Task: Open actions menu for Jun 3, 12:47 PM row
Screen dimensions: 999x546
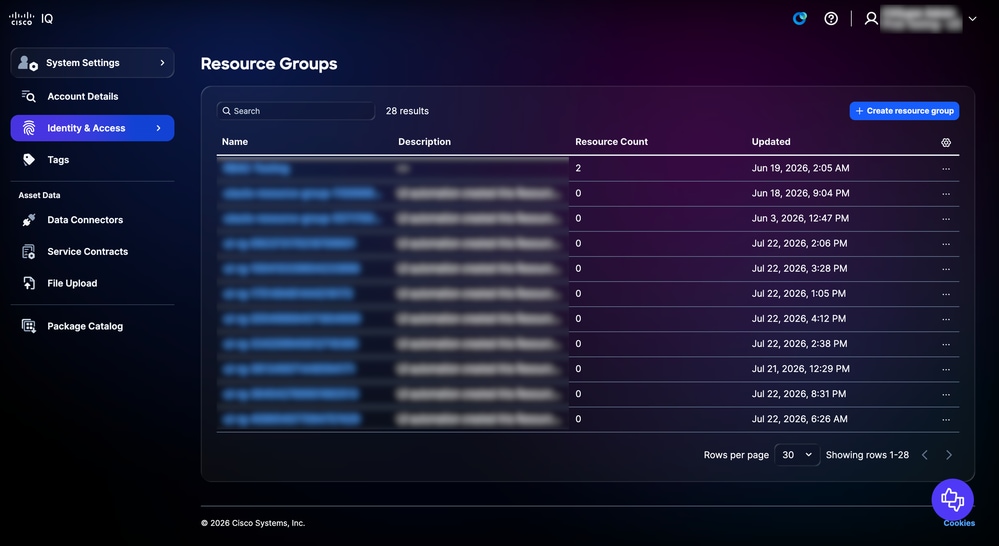Action: 946,219
